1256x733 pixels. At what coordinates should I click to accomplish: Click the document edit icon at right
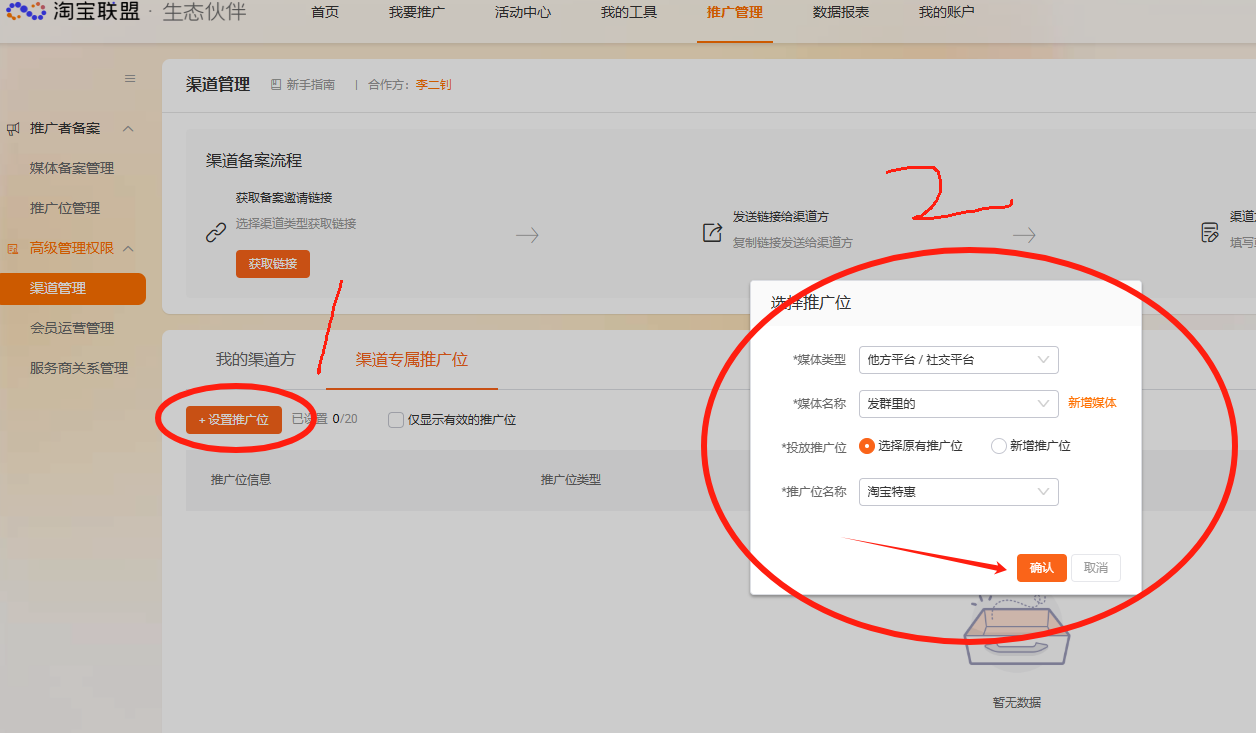point(1210,233)
